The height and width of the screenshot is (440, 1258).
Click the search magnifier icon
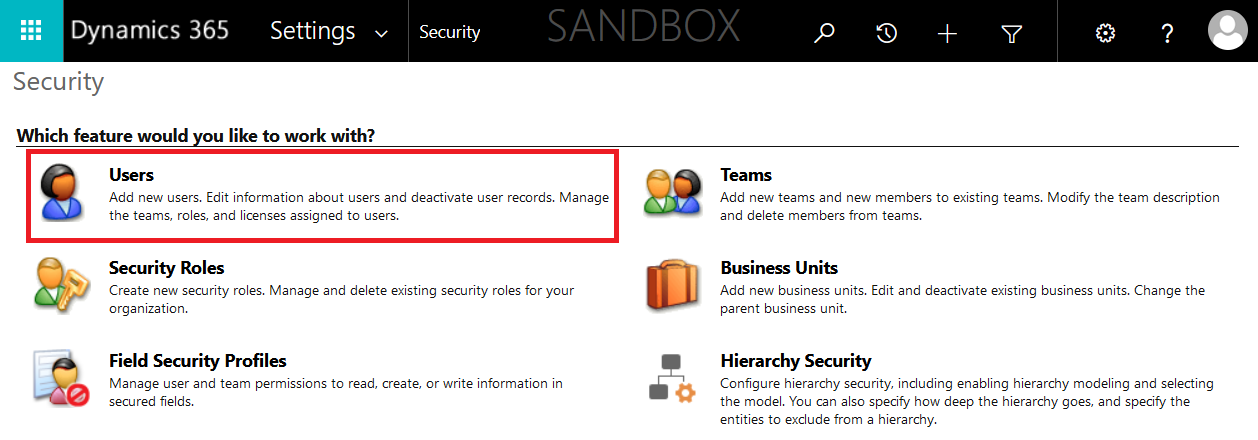click(824, 33)
